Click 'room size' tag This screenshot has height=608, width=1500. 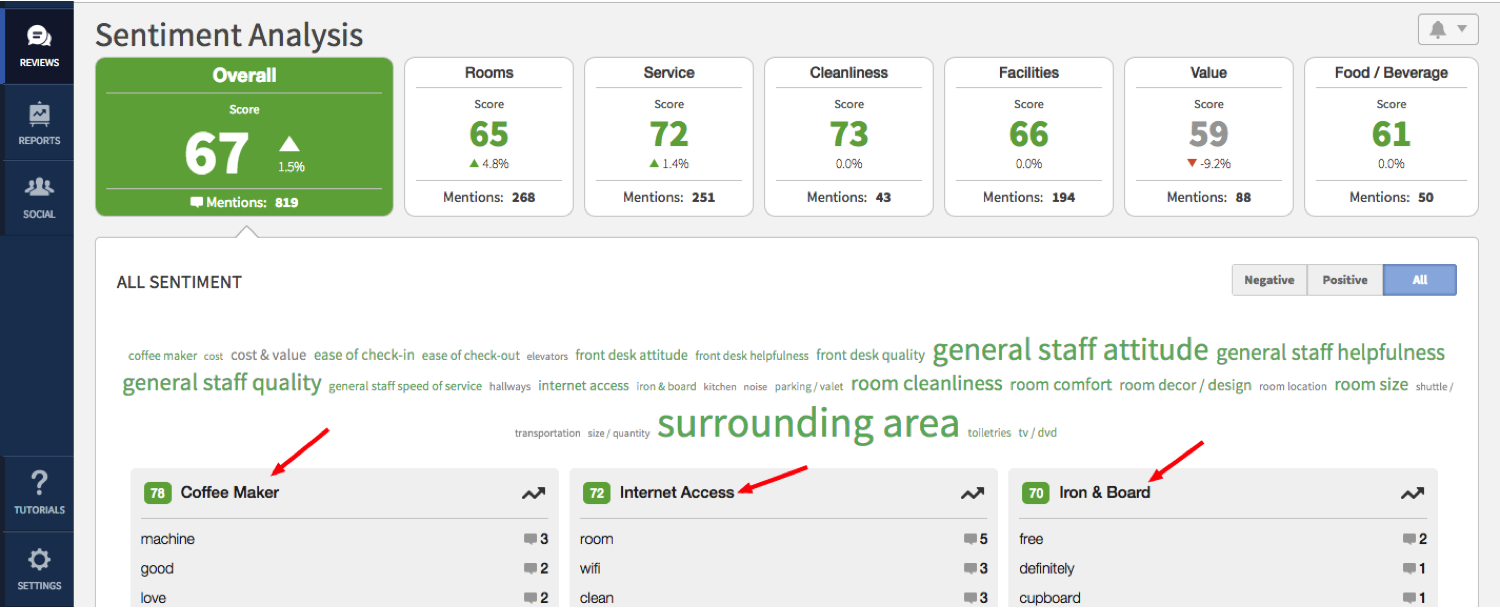click(x=1371, y=385)
